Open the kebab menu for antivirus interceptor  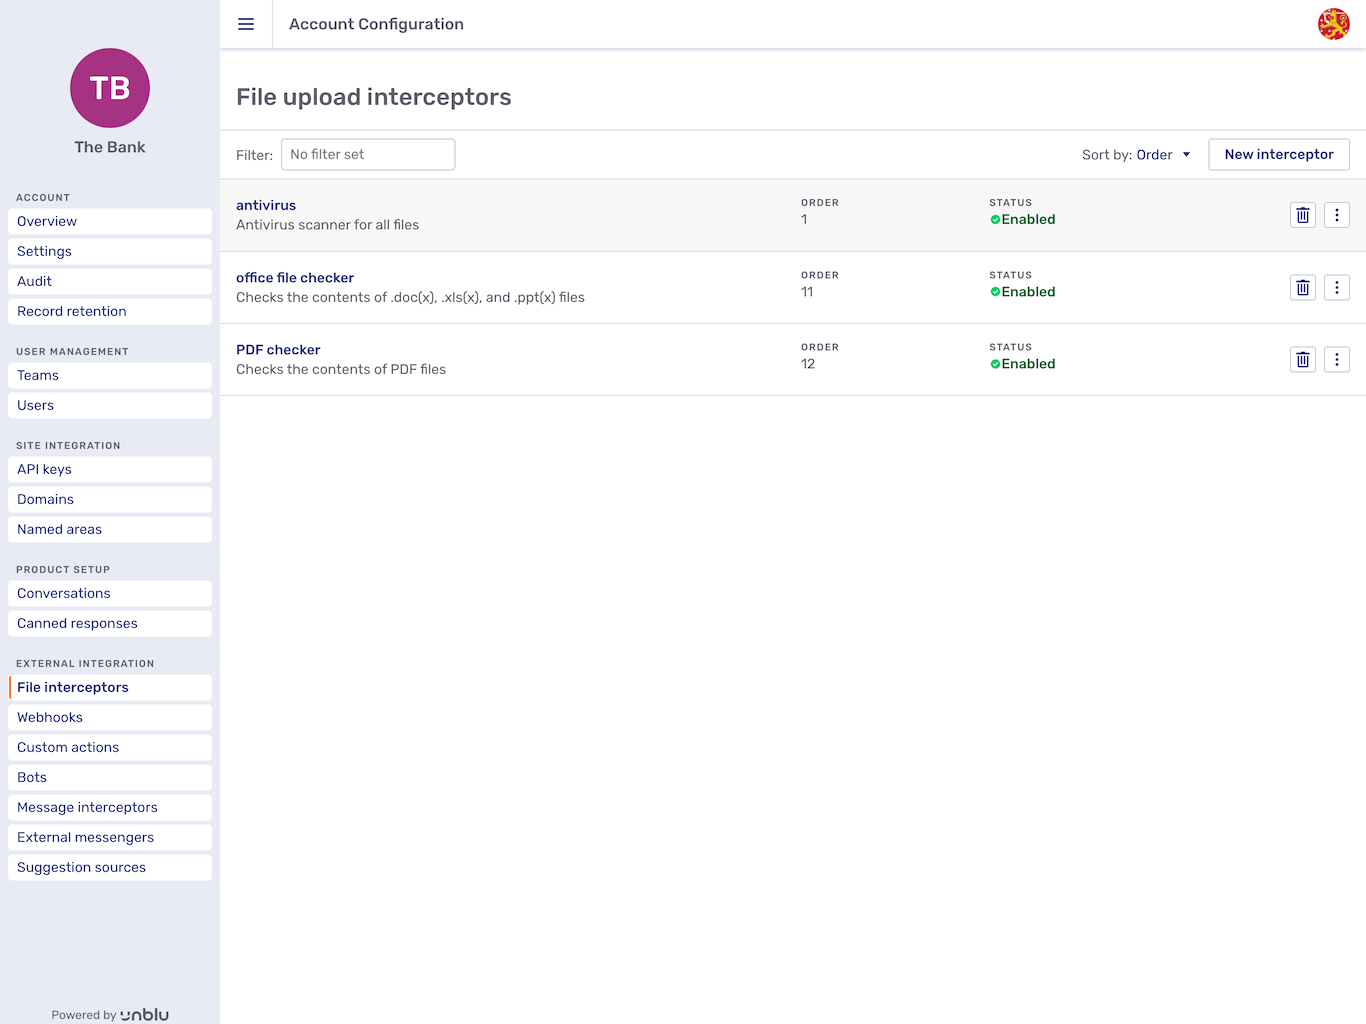[x=1337, y=215]
